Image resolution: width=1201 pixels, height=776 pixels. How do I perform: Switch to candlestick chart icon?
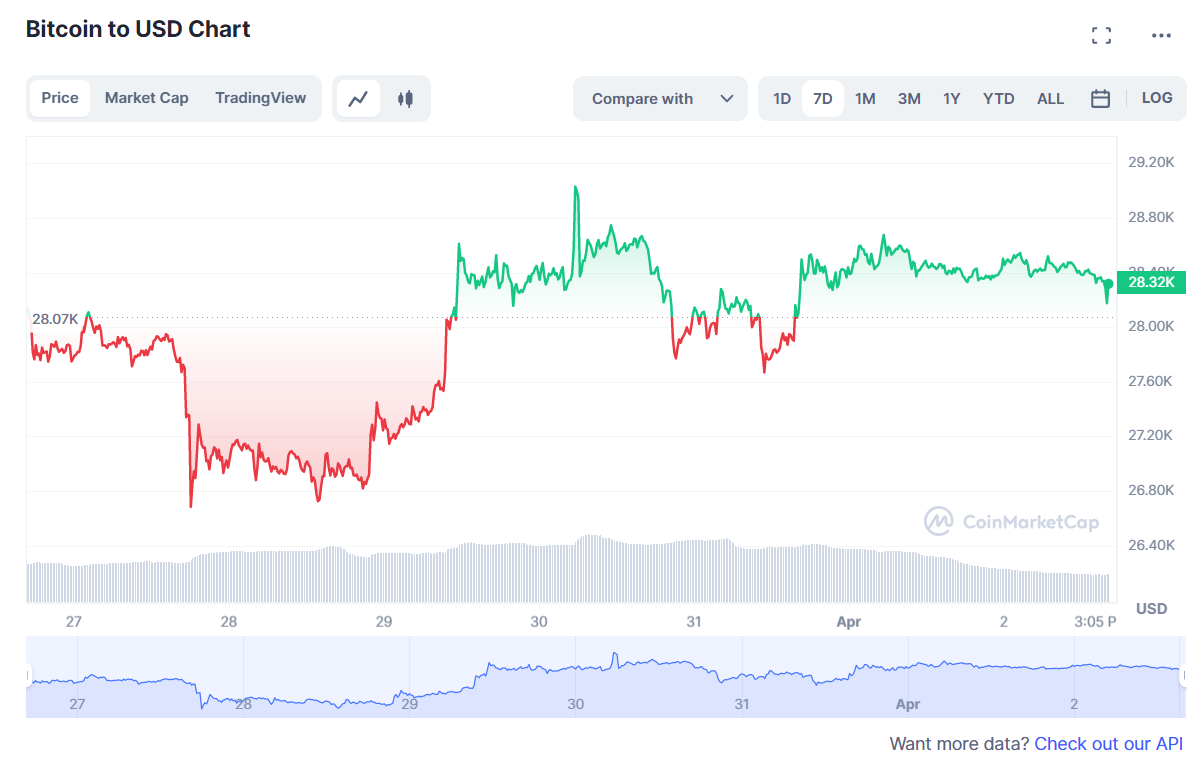[x=405, y=98]
